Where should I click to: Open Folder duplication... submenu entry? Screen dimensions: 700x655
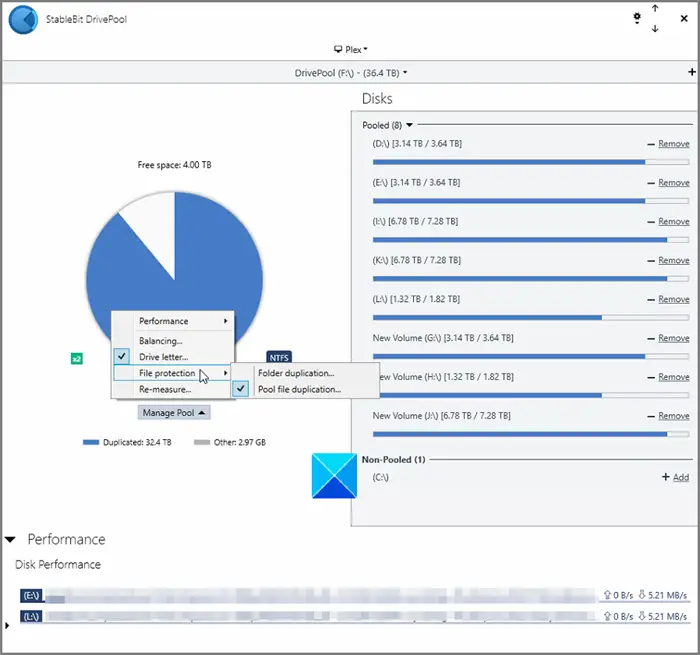tap(306, 373)
